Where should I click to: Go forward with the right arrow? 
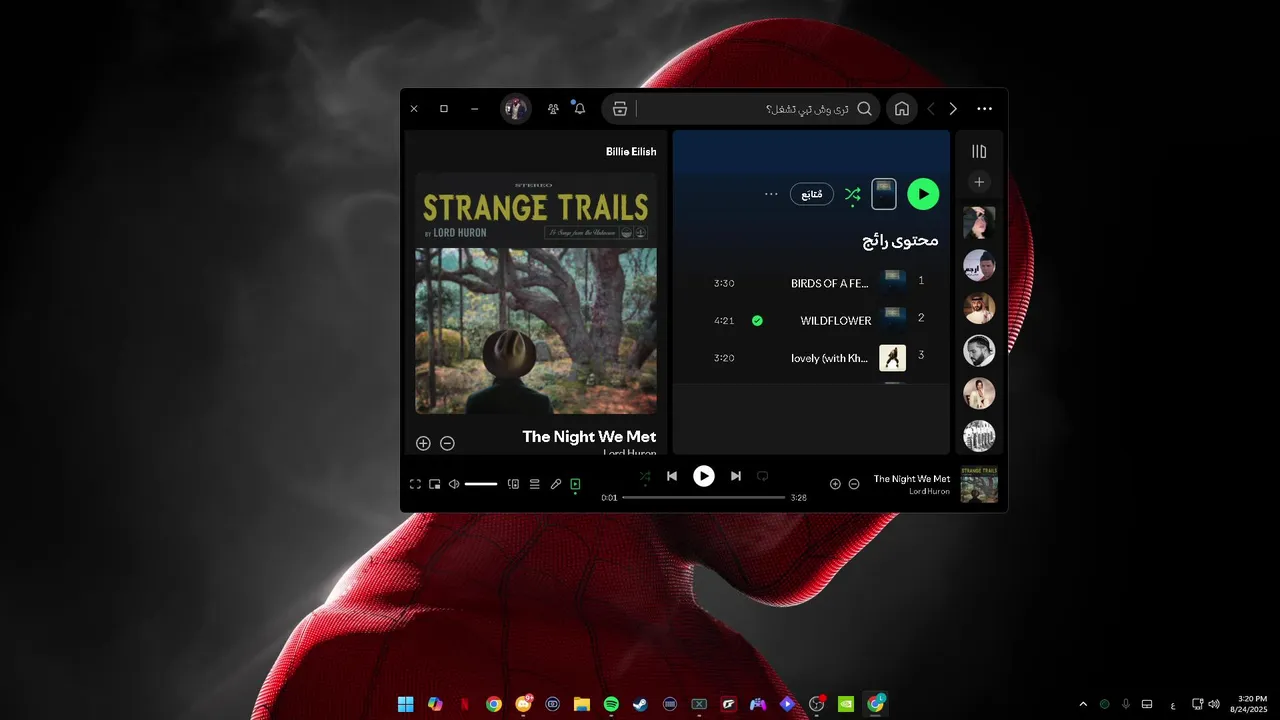(953, 109)
